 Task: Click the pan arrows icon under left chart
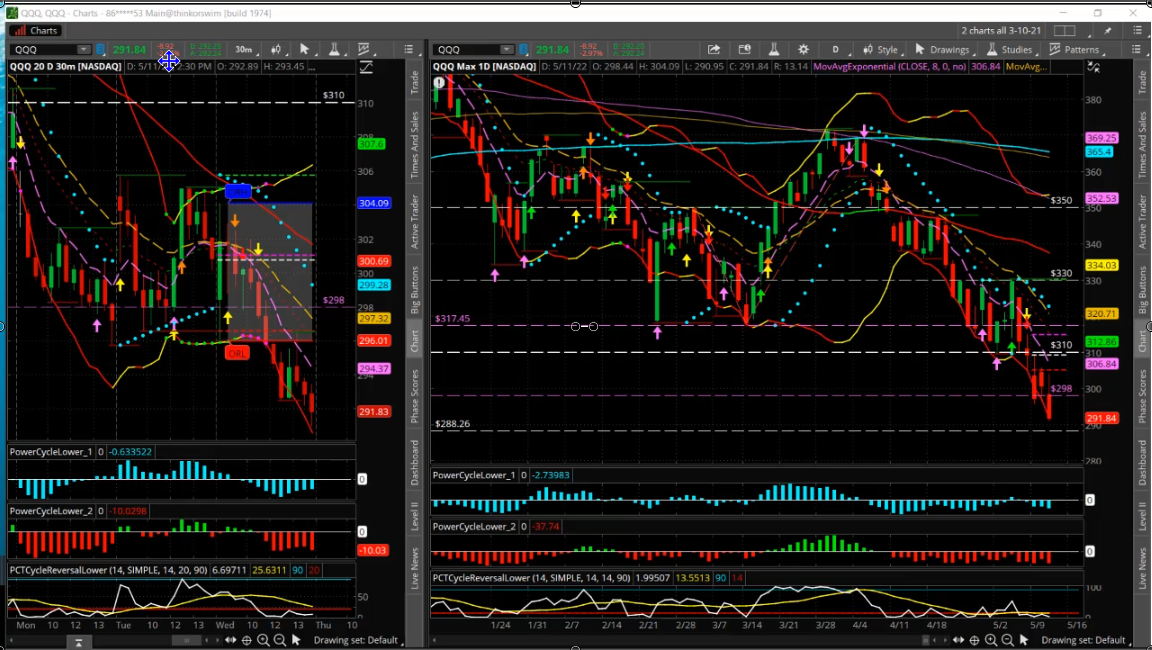tap(231, 640)
